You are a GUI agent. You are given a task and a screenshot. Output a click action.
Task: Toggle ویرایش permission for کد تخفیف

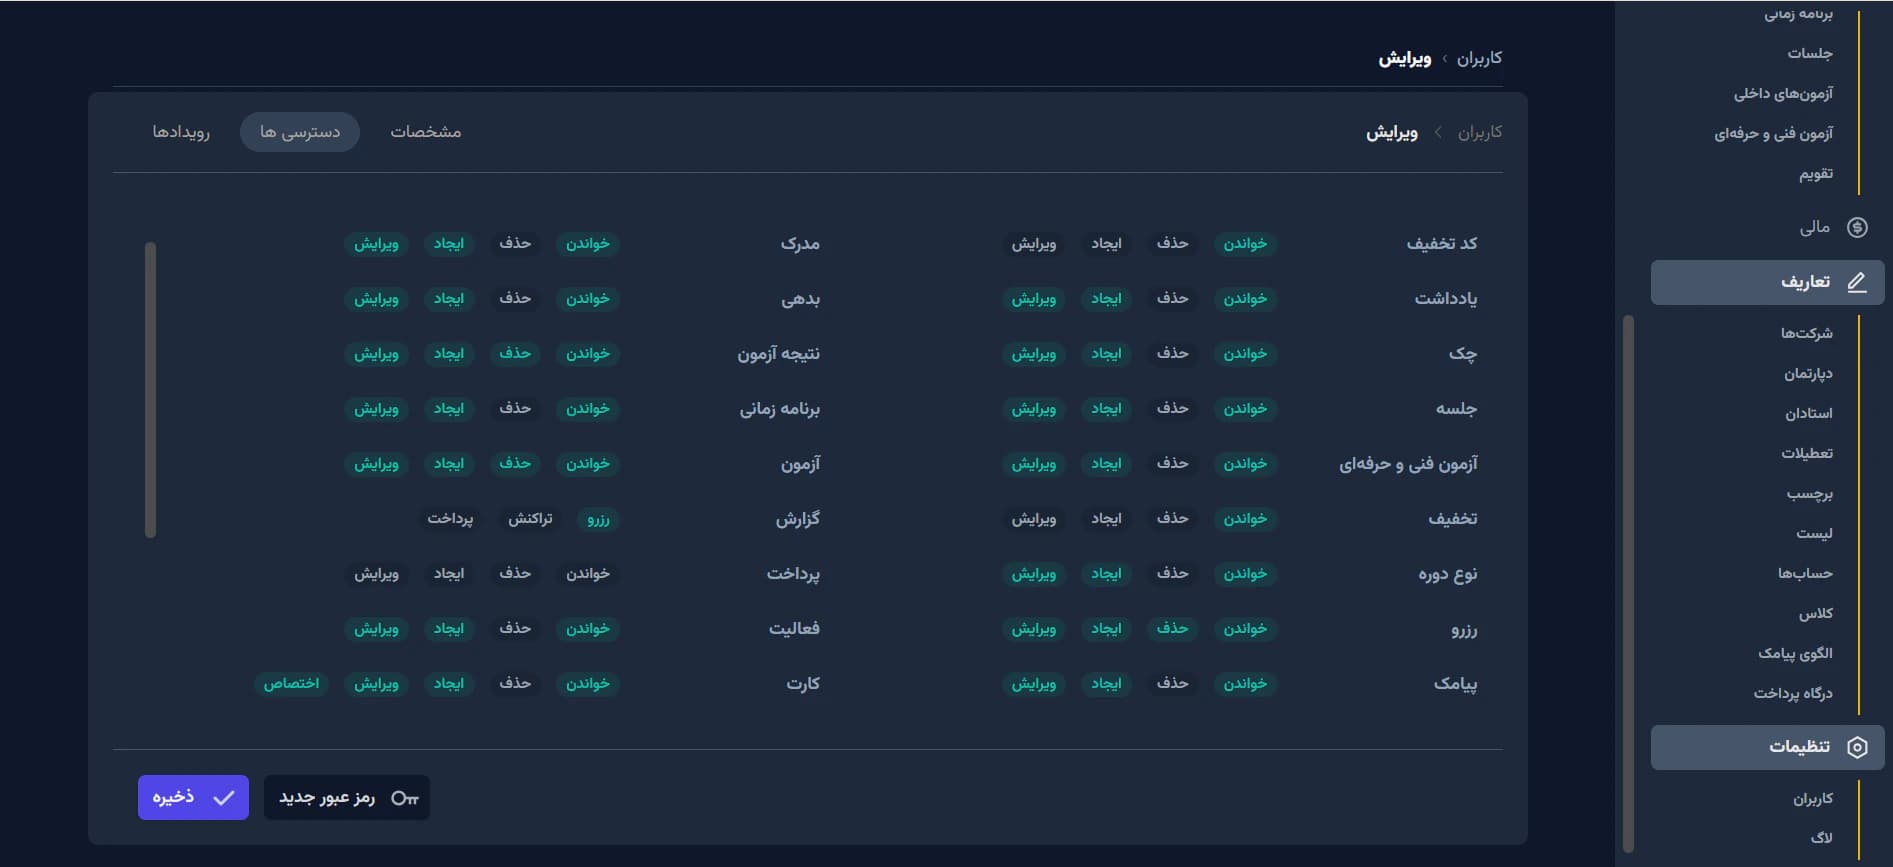click(x=1033, y=244)
